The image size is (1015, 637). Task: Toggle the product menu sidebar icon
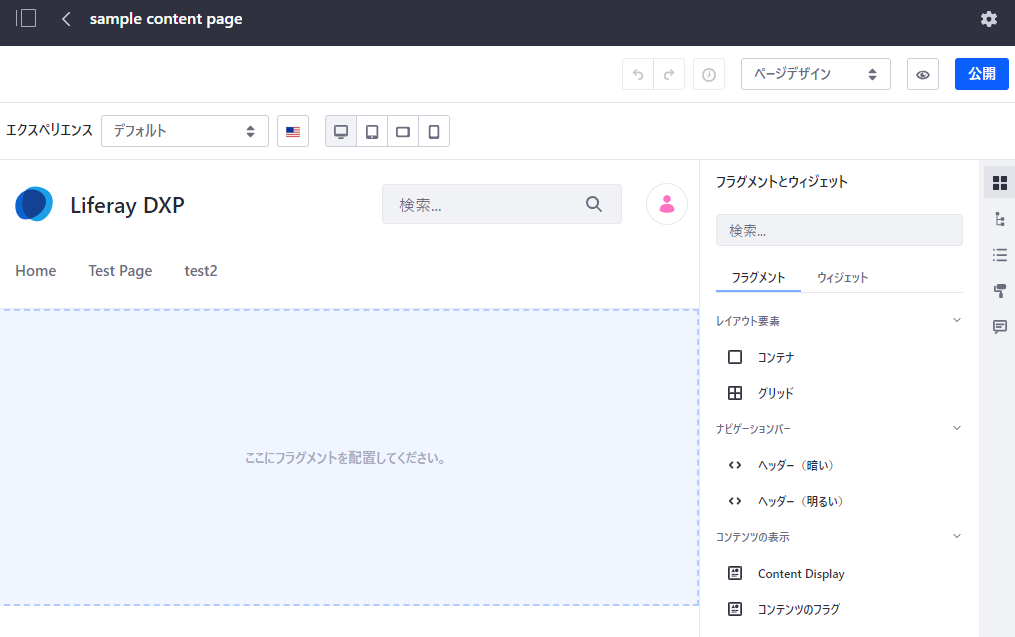pos(26,19)
